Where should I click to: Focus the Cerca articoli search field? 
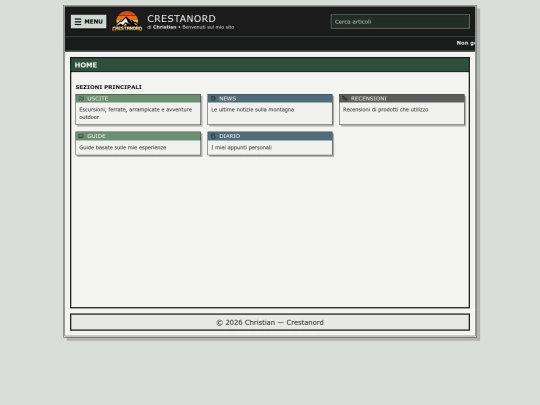[400, 21]
